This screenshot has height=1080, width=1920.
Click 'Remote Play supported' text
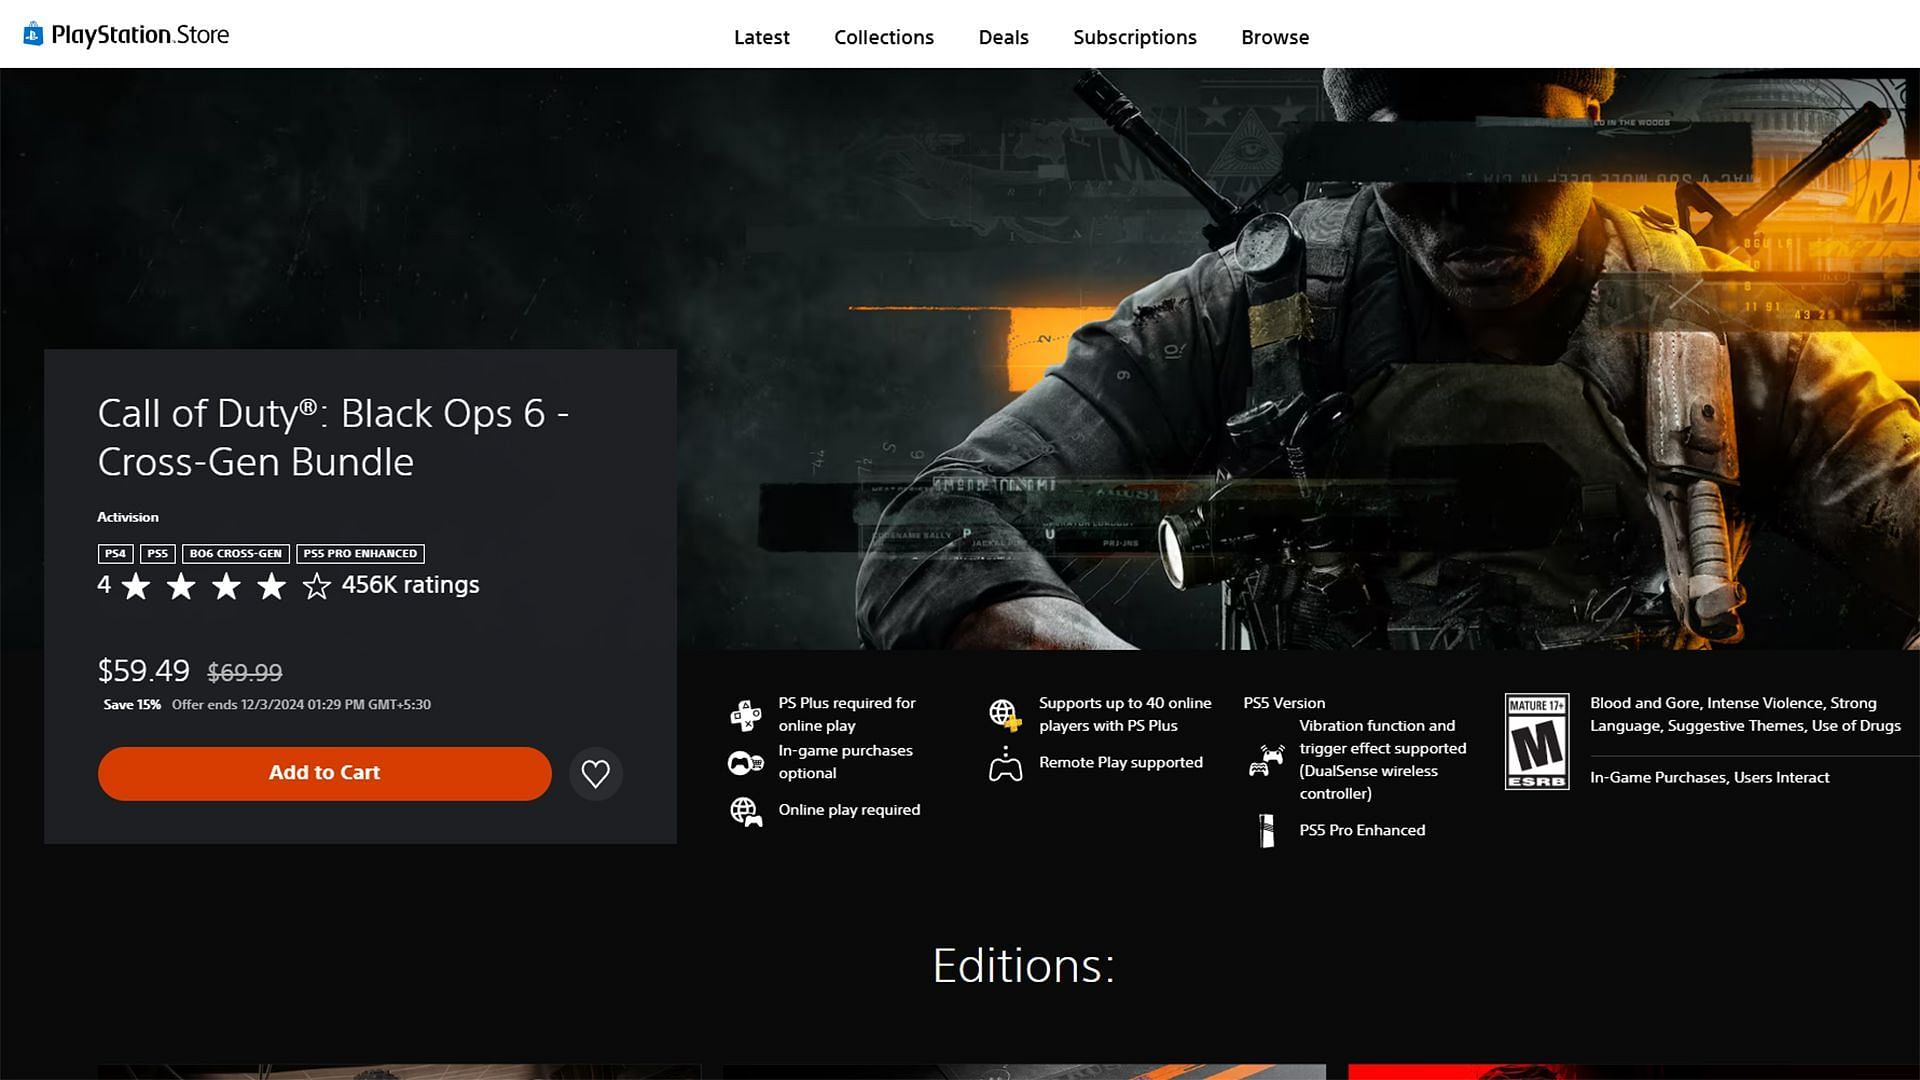point(1121,762)
